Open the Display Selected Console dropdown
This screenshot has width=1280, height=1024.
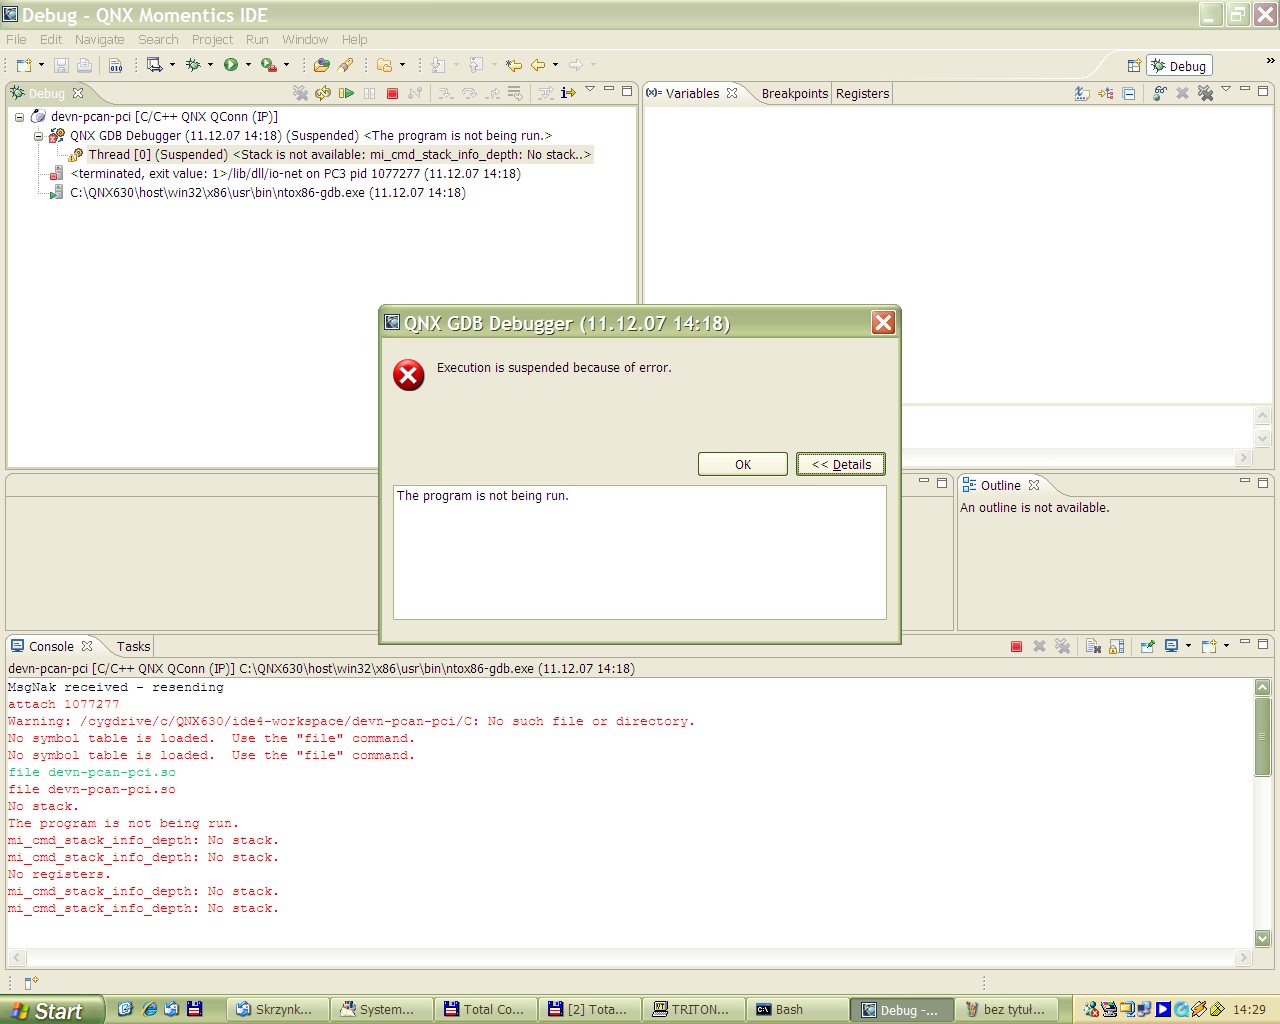[x=1188, y=646]
